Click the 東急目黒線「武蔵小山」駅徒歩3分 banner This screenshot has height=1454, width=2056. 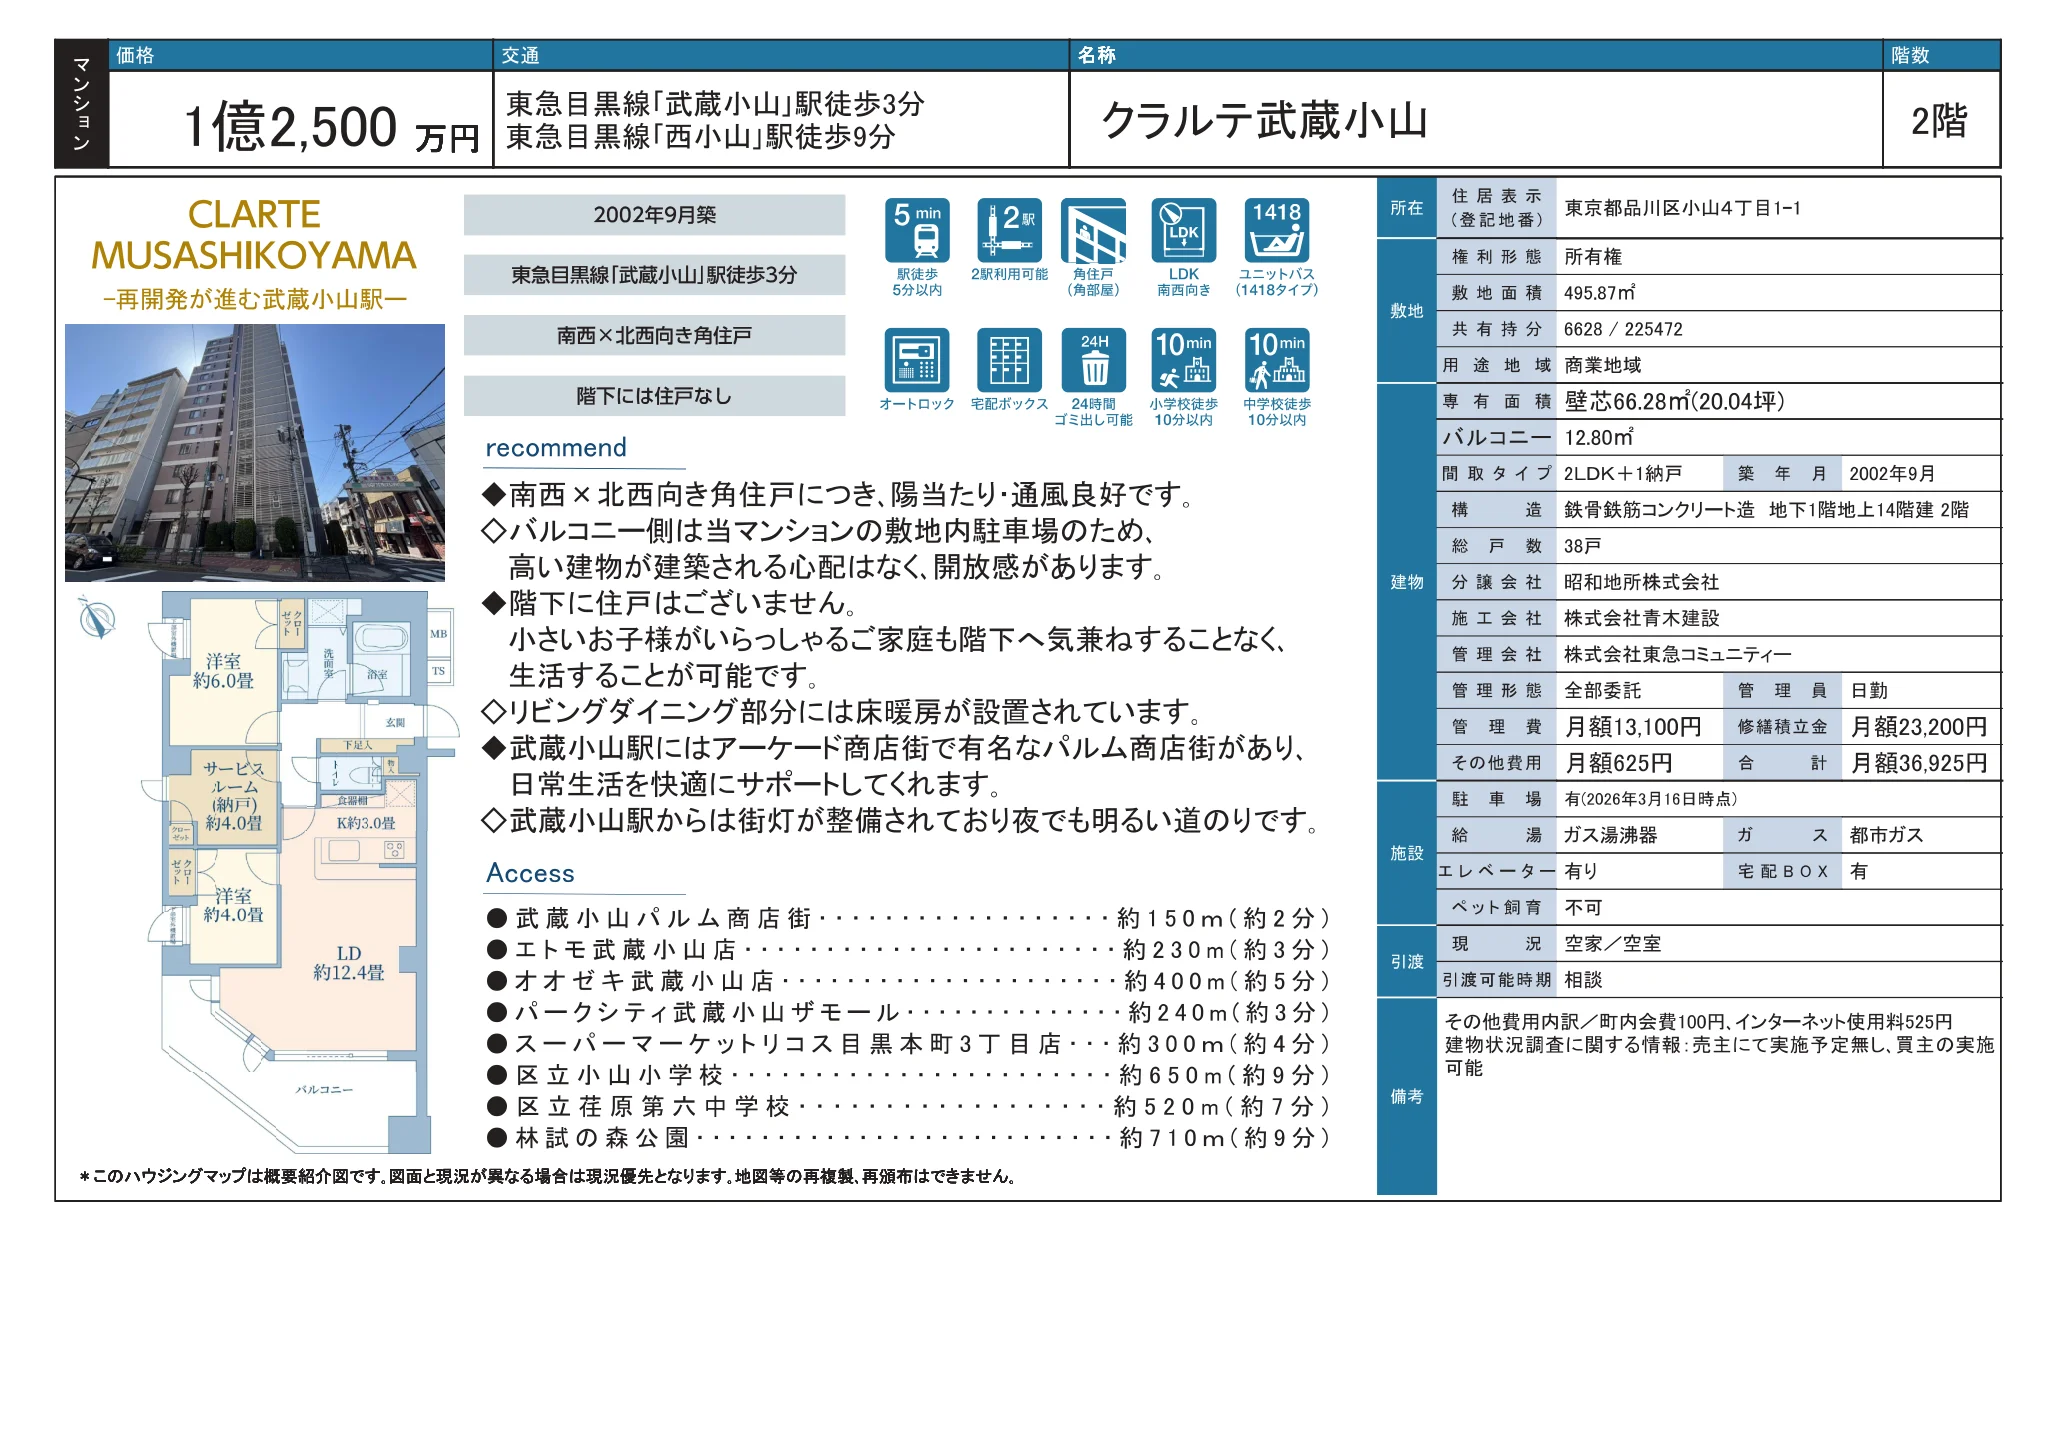[x=654, y=275]
